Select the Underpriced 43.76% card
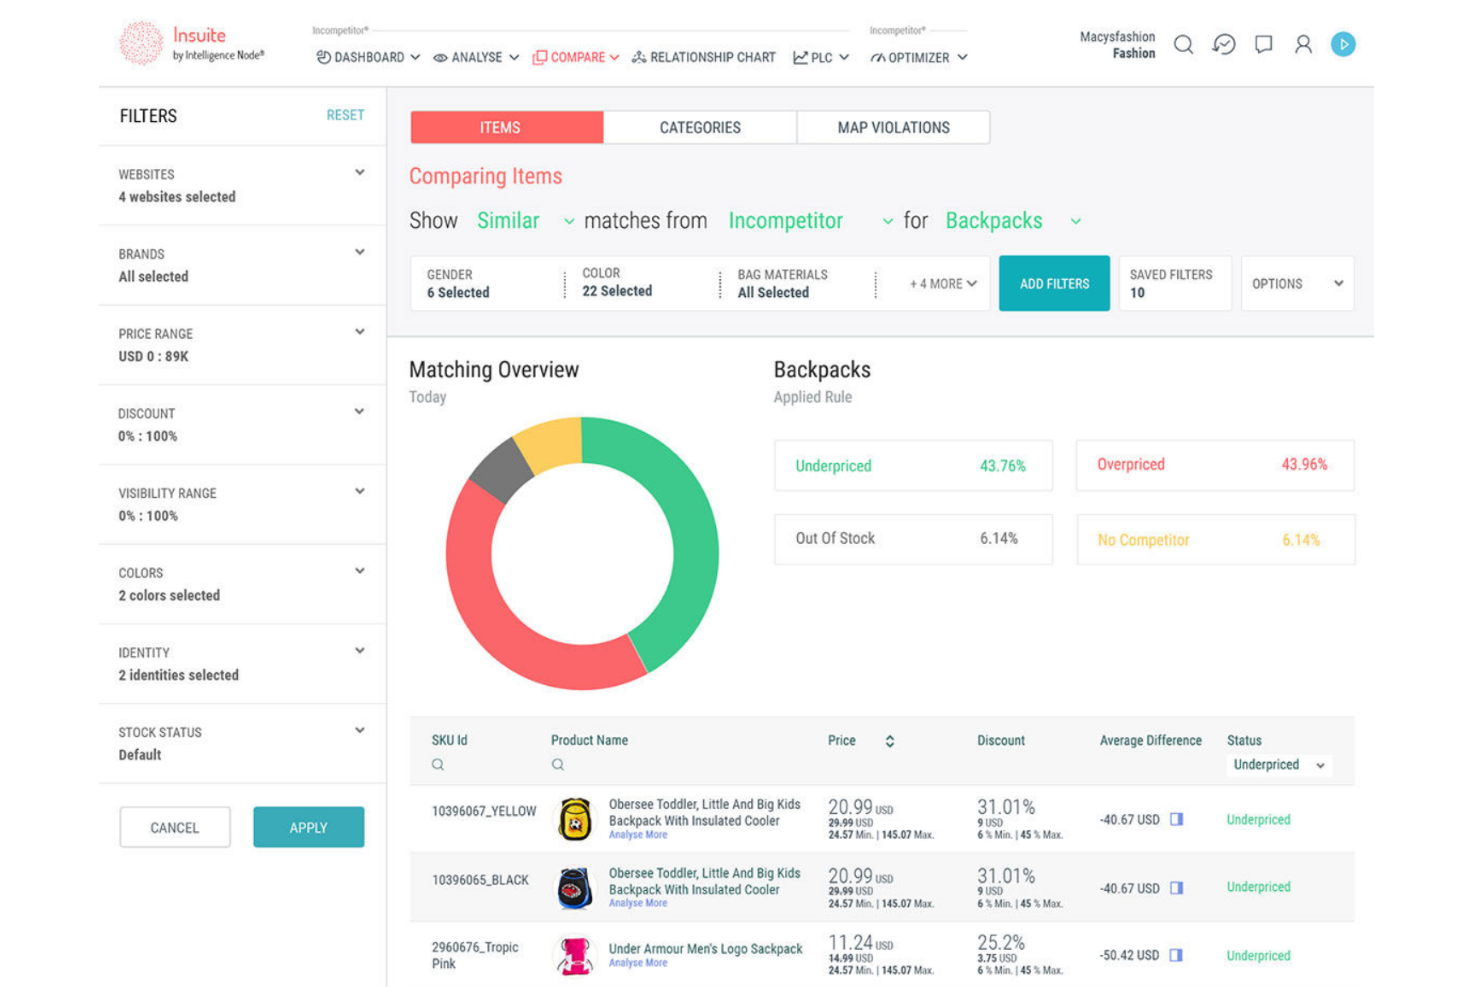 point(913,466)
